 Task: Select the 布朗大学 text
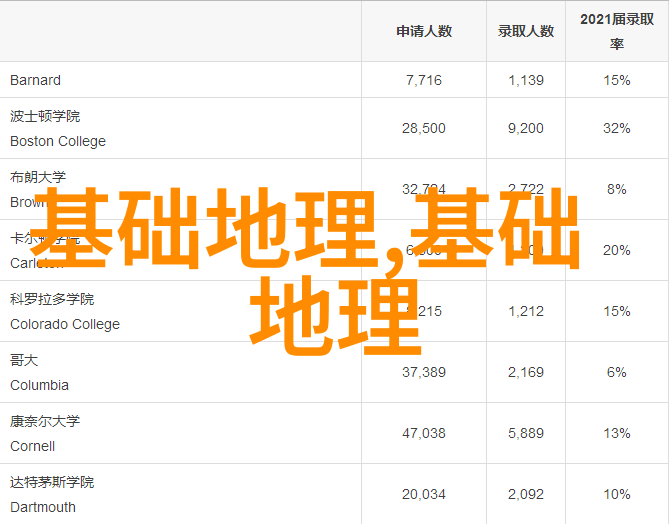pyautogui.click(x=38, y=177)
